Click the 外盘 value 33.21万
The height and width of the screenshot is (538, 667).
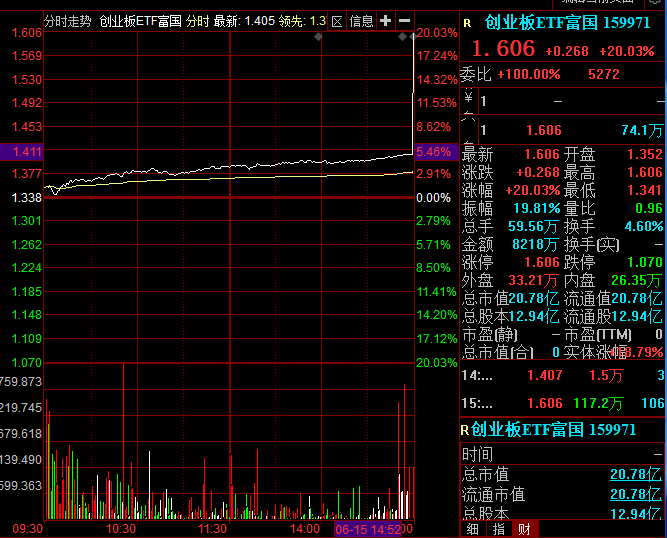pos(533,280)
